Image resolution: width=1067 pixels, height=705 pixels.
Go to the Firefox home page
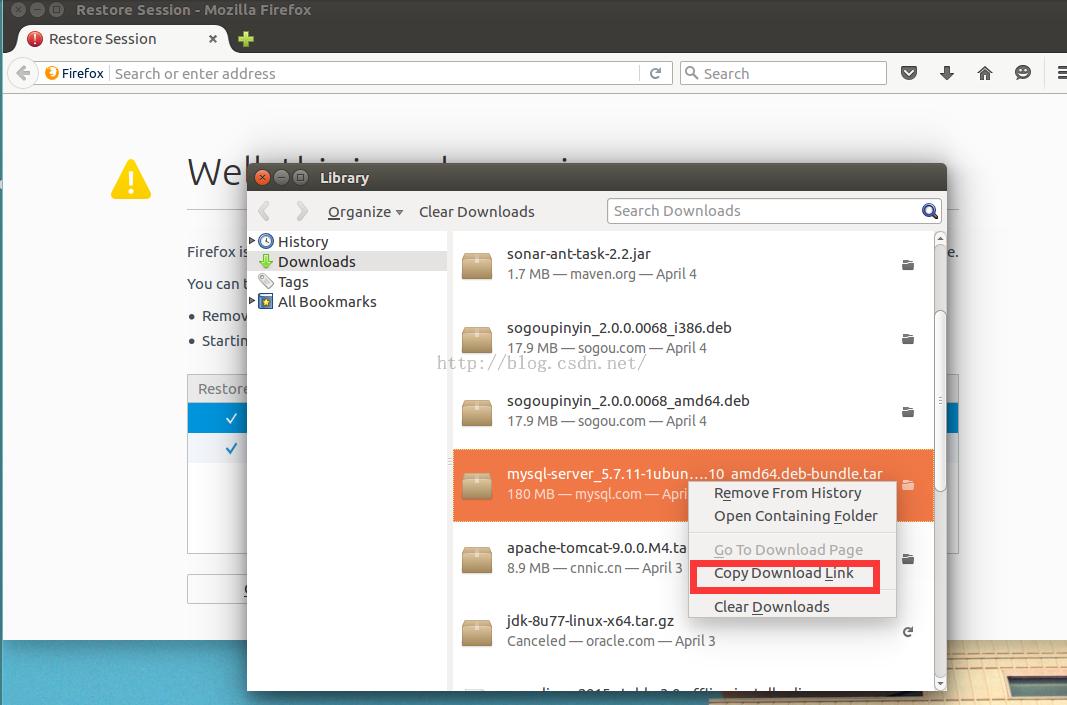click(x=985, y=73)
